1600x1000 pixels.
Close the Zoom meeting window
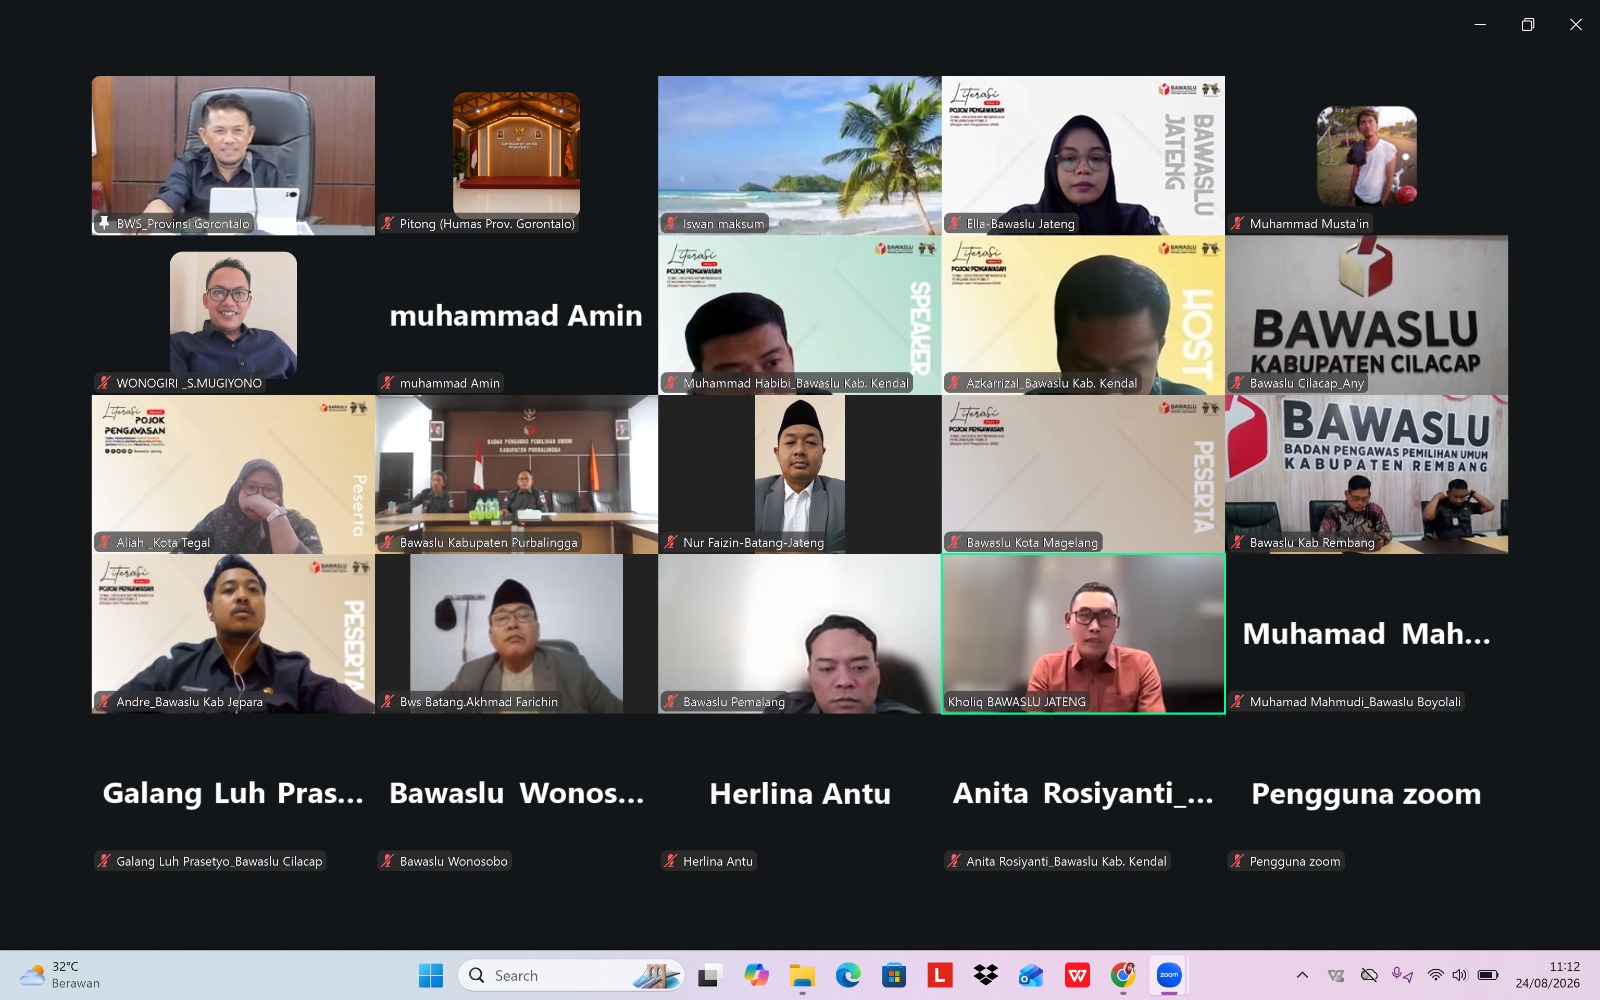pos(1576,24)
